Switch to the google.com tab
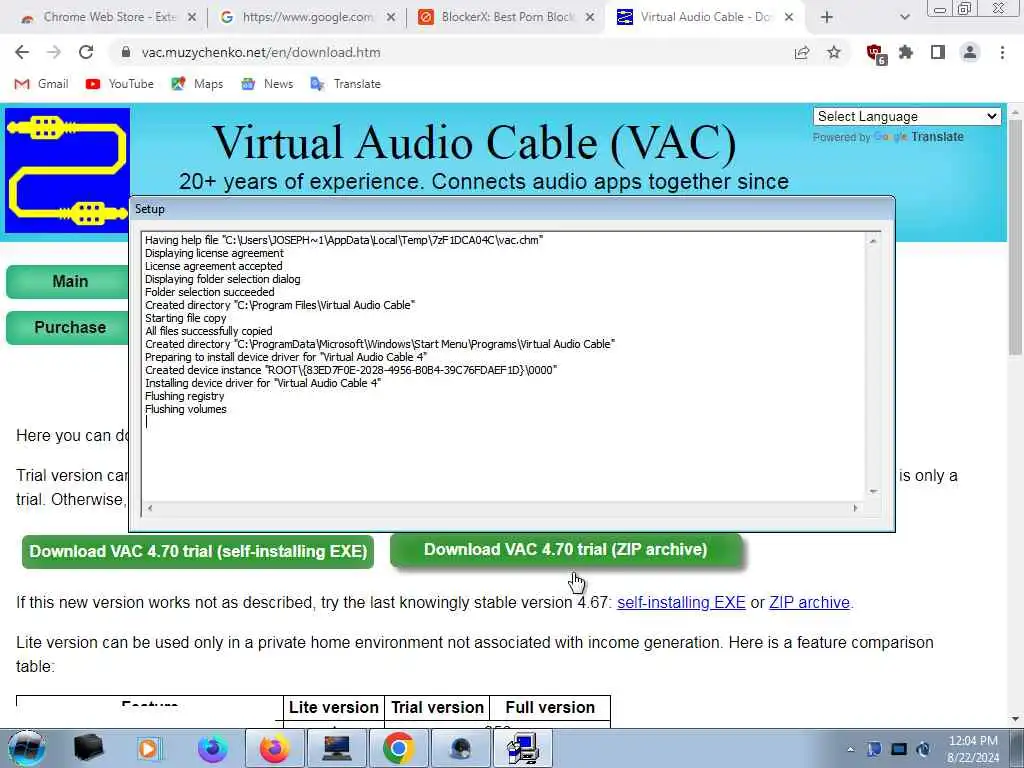 pyautogui.click(x=307, y=17)
